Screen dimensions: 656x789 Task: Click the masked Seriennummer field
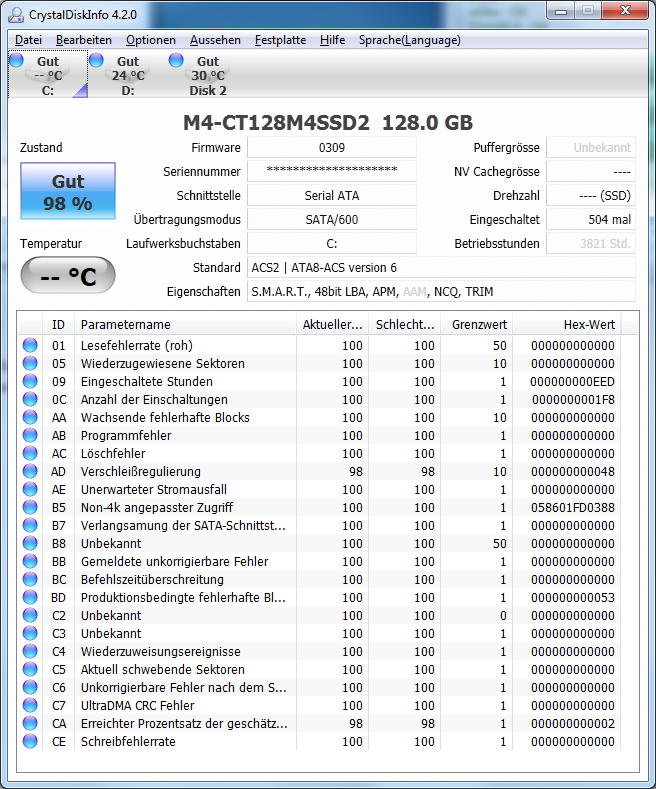(x=332, y=171)
